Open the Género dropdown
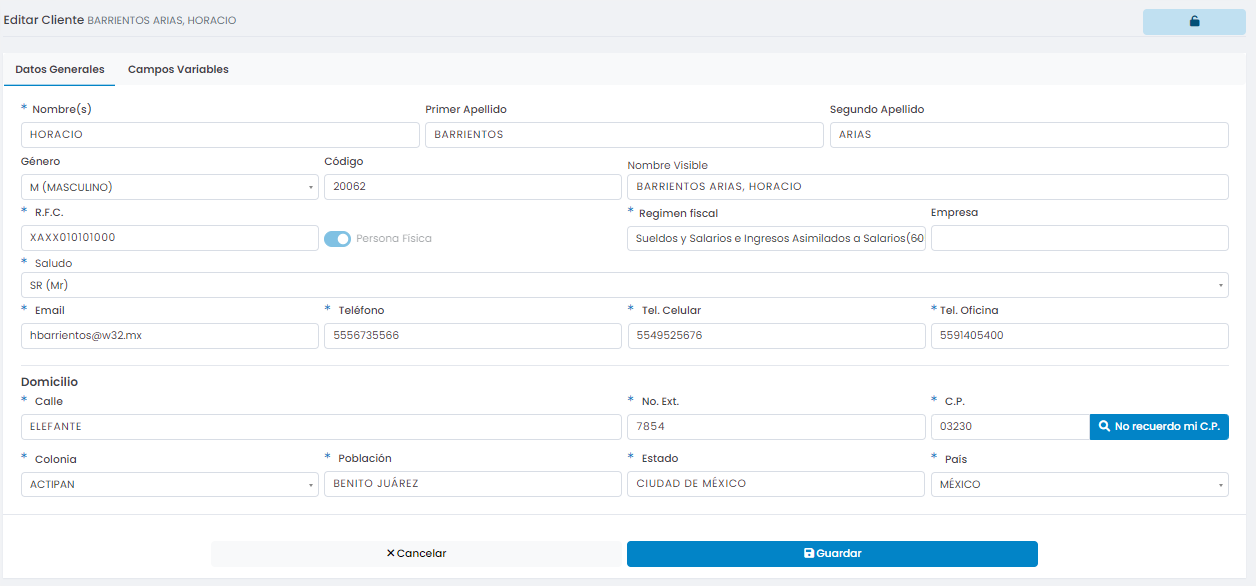 (169, 187)
